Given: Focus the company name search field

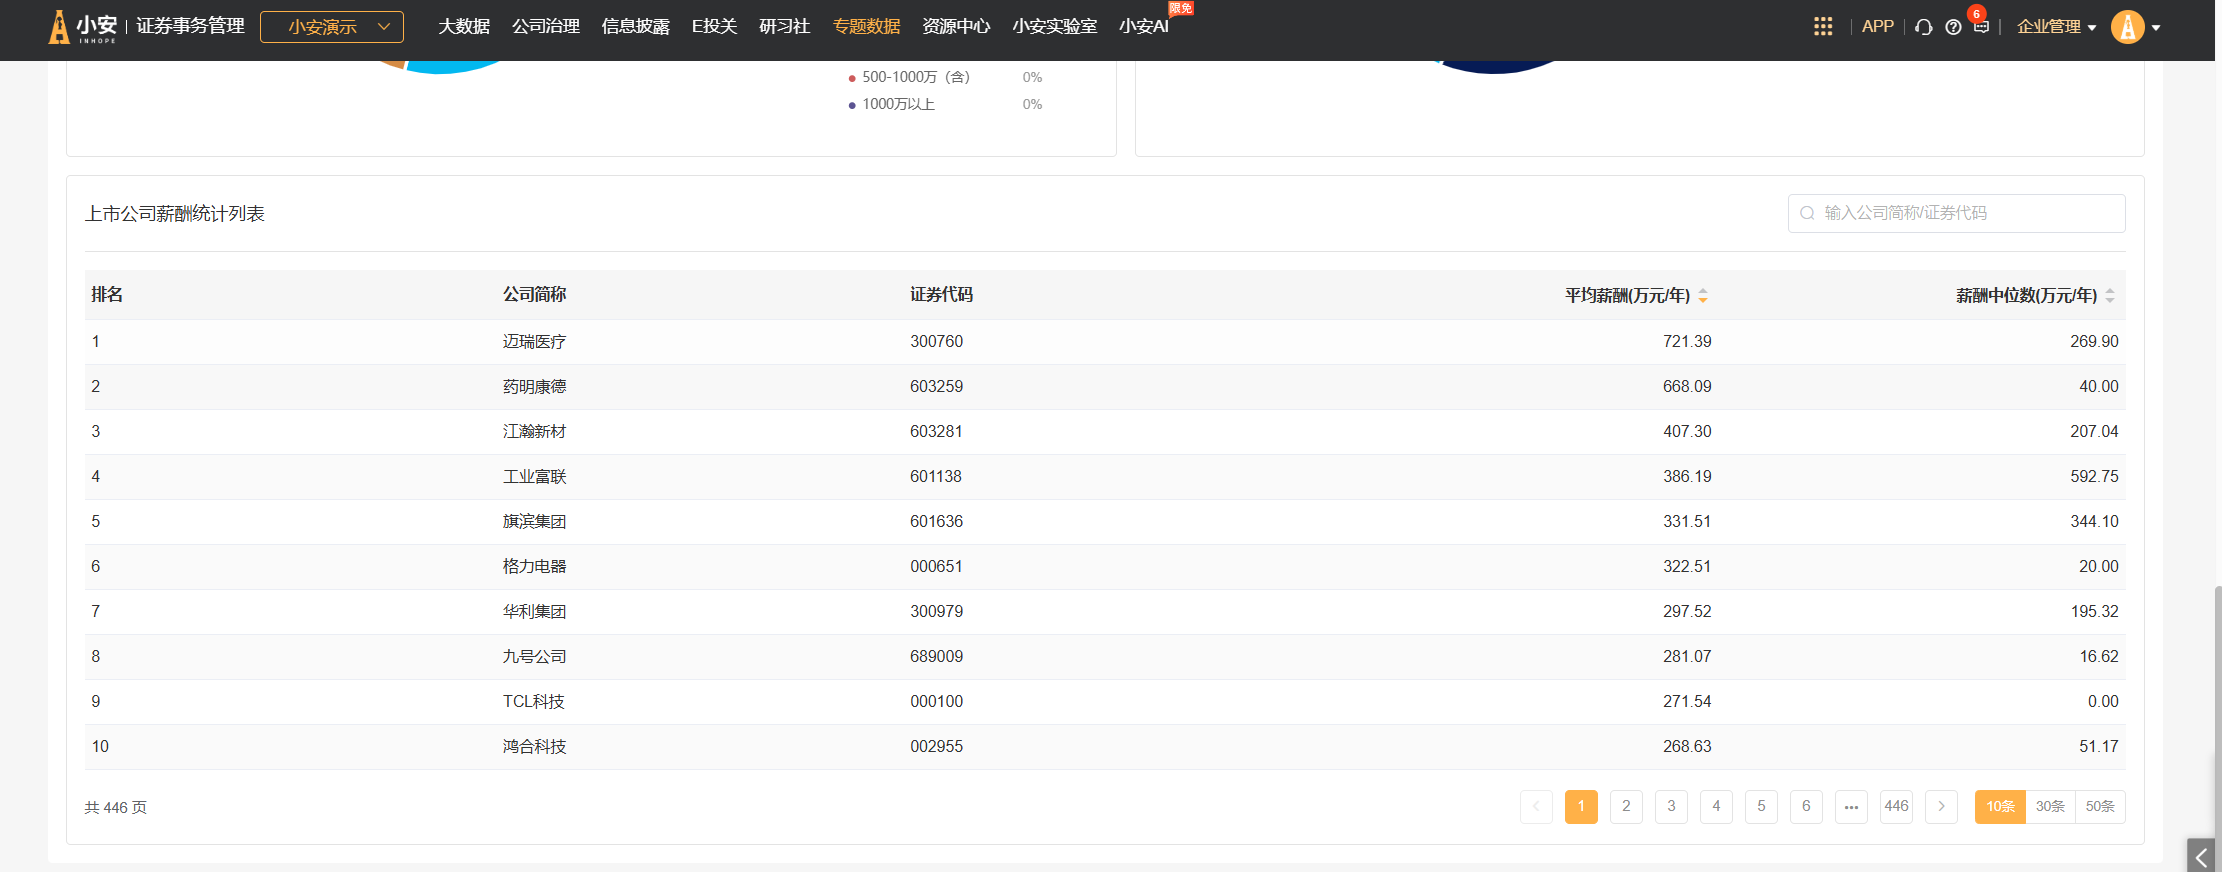Looking at the screenshot, I should pos(1956,213).
